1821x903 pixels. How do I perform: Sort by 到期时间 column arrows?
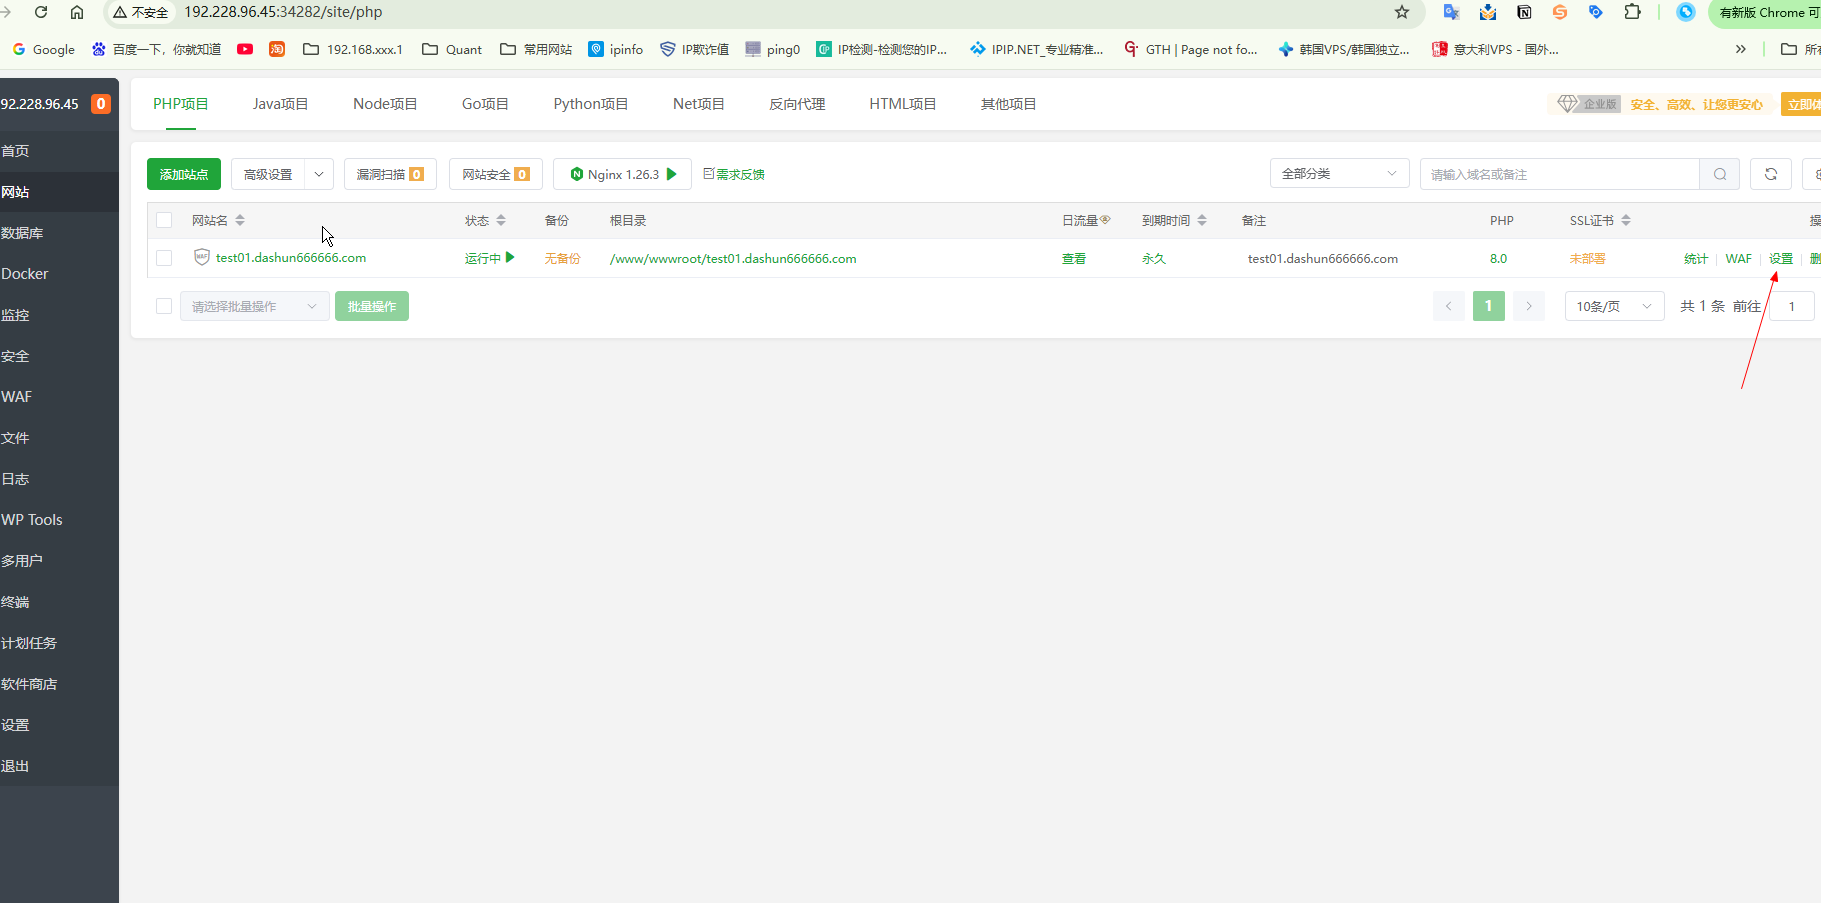(x=1202, y=220)
